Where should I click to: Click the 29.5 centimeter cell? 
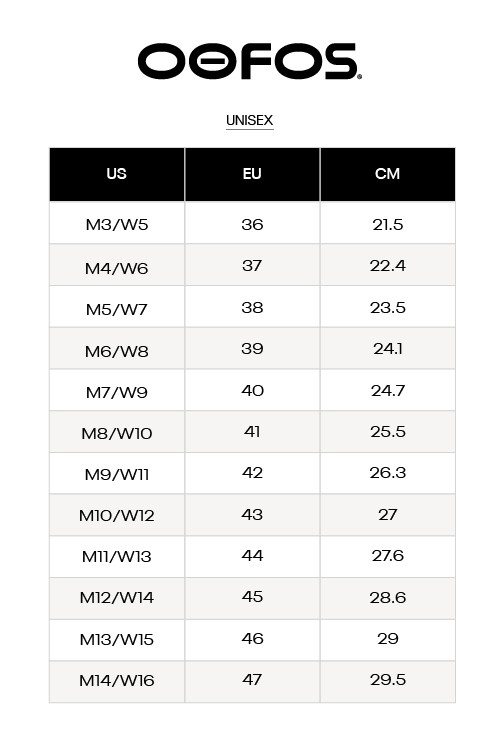[388, 681]
